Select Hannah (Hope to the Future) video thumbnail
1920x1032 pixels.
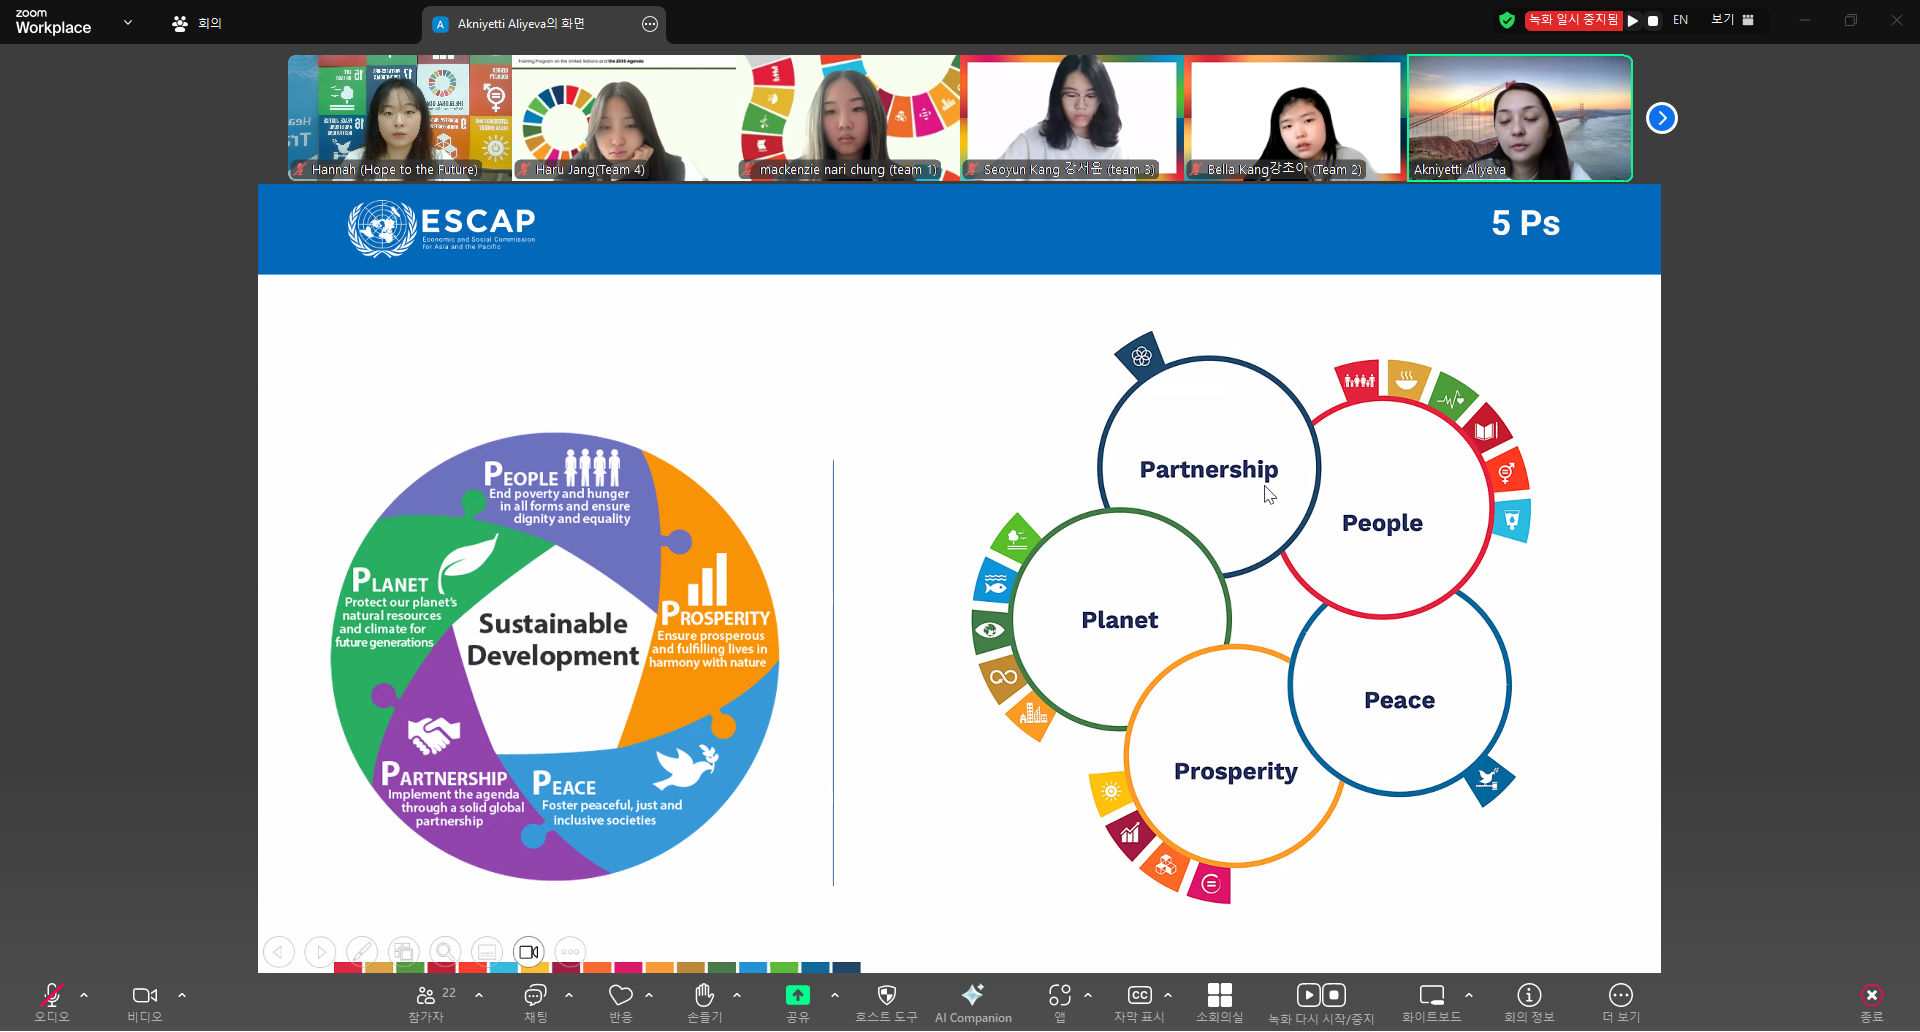pyautogui.click(x=400, y=118)
